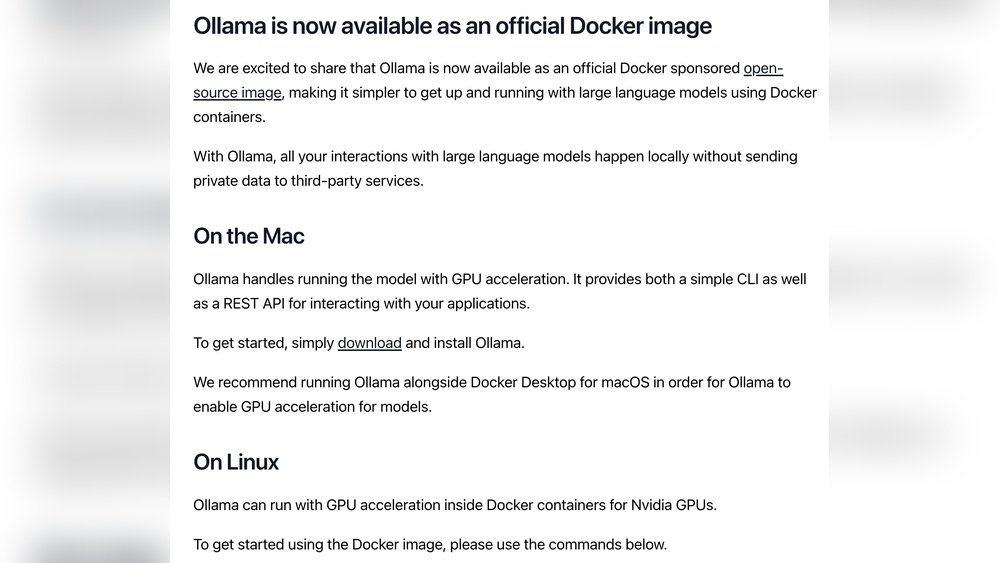Follow the "download" hyperlink
This screenshot has height=563, width=1000.
[x=369, y=343]
